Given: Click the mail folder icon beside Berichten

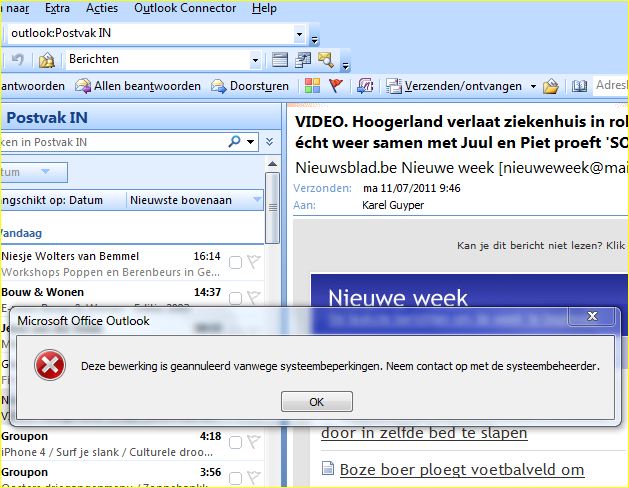Looking at the screenshot, I should click(47, 61).
